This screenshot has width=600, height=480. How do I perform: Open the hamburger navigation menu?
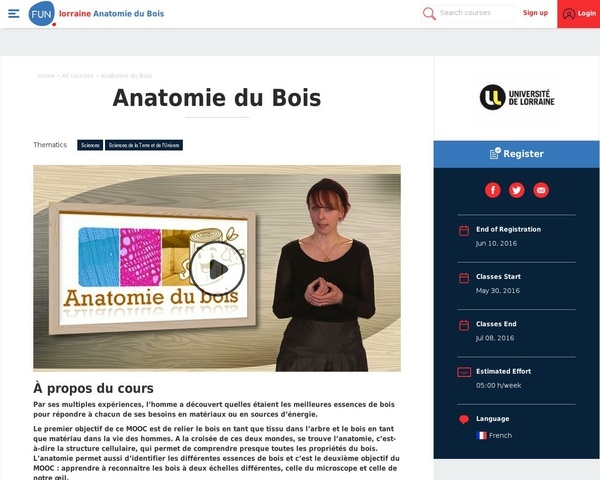[14, 14]
